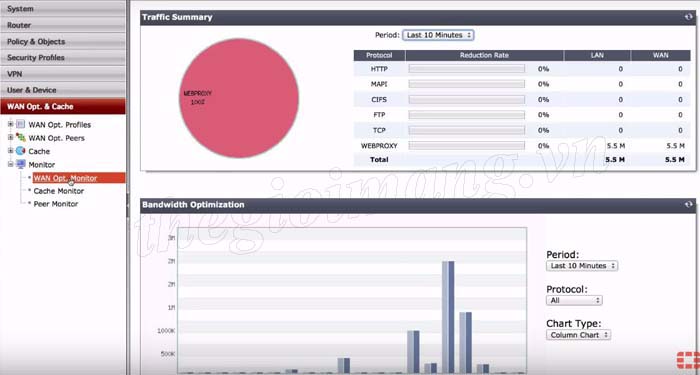Click the MAPI reduction rate bar
Screen dimensions: 700x375
pyautogui.click(x=467, y=84)
